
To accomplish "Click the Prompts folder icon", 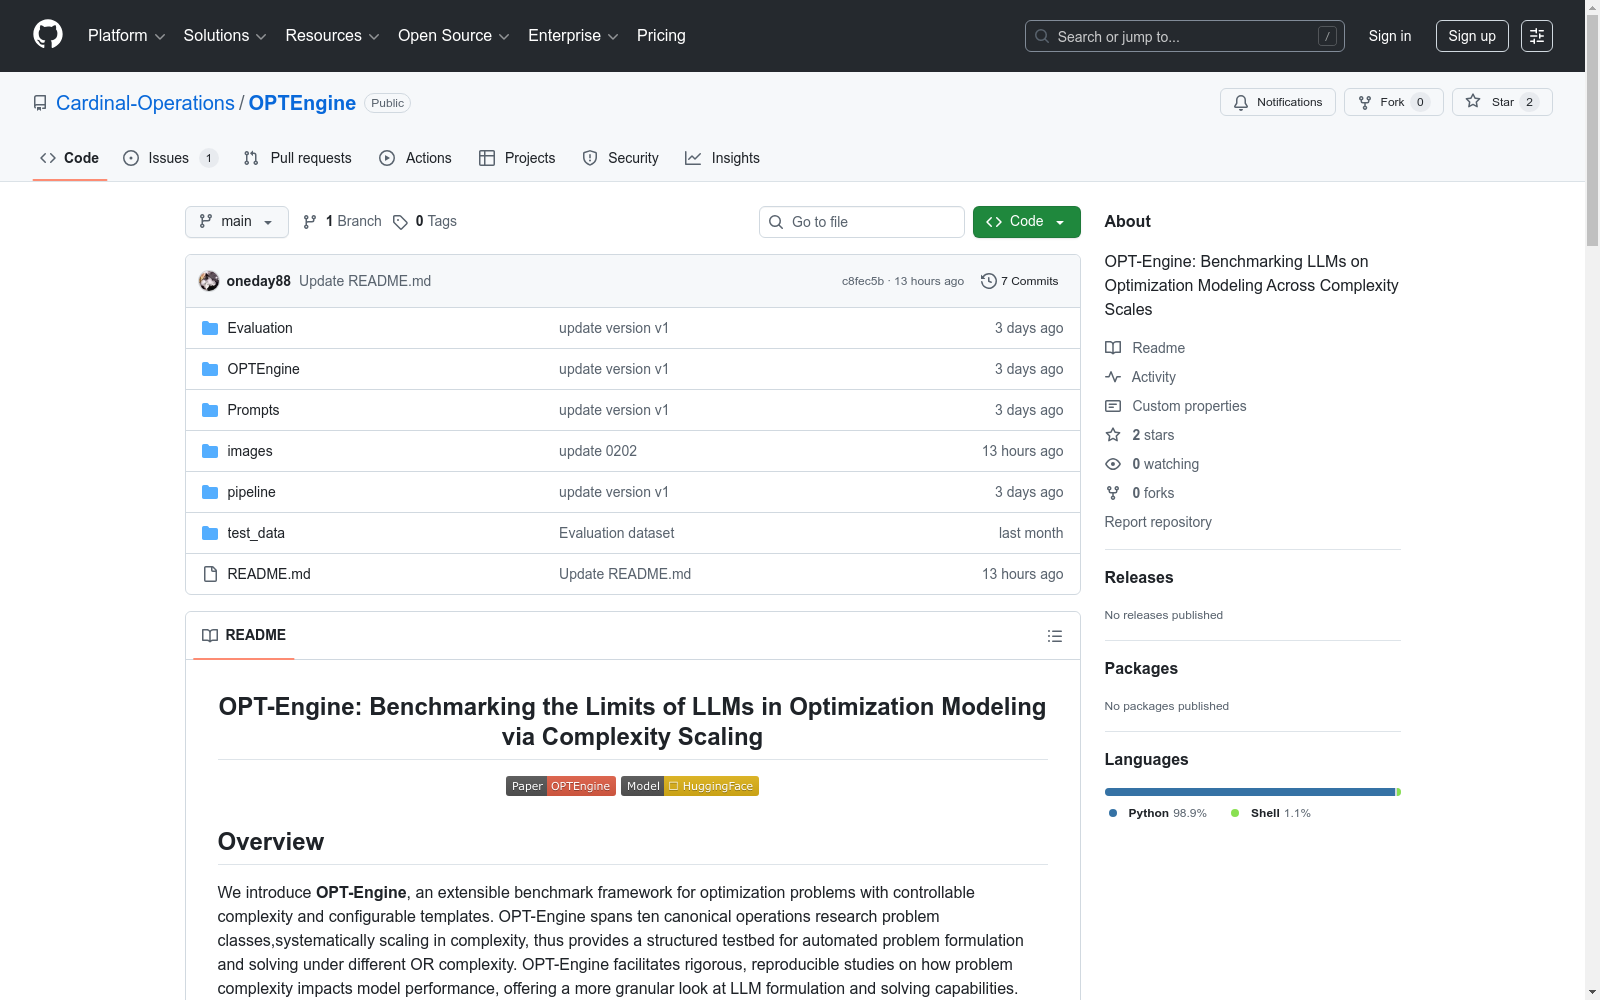I will [210, 410].
